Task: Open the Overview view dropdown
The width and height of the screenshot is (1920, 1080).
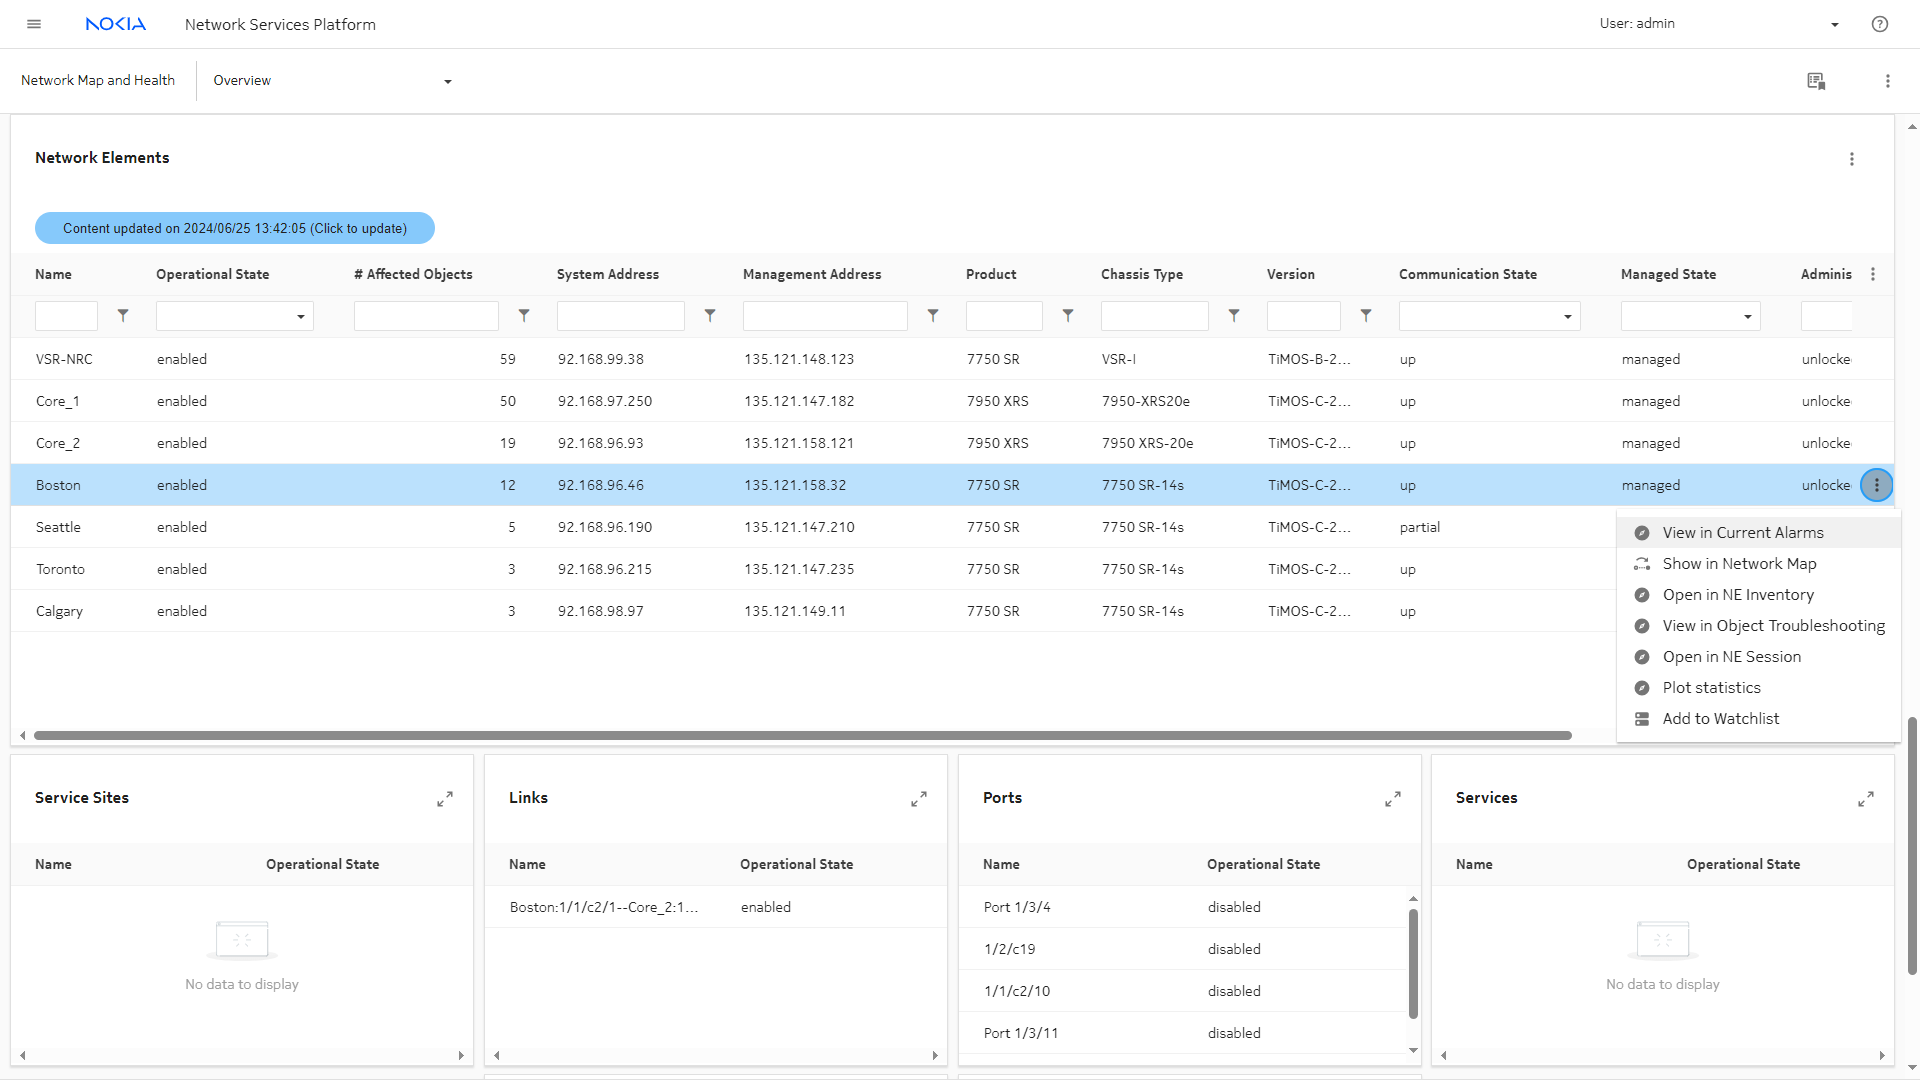Action: point(447,81)
